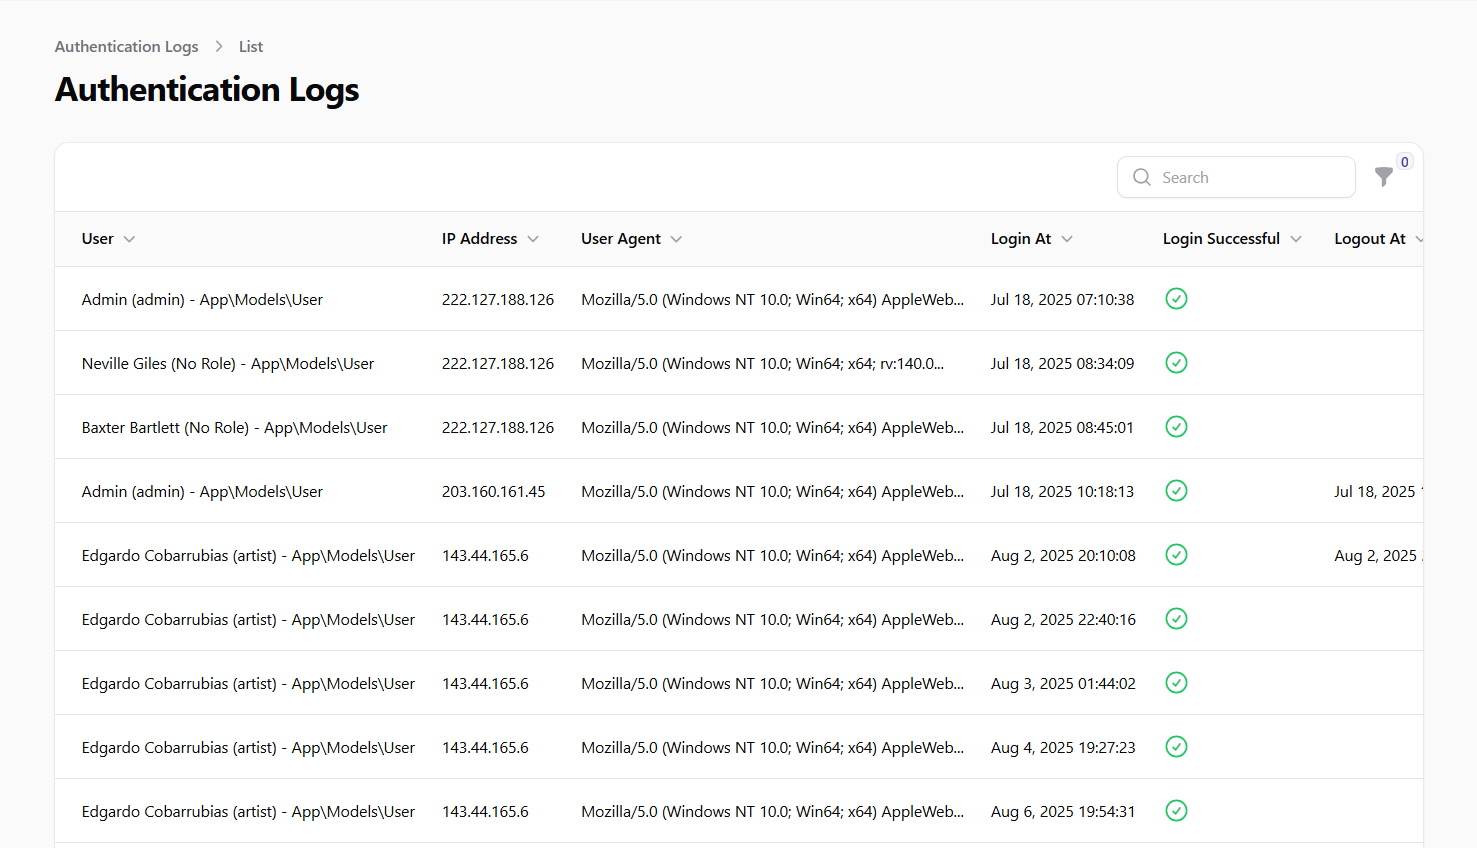Click inside the Search input field
The width and height of the screenshot is (1477, 848).
pyautogui.click(x=1240, y=177)
